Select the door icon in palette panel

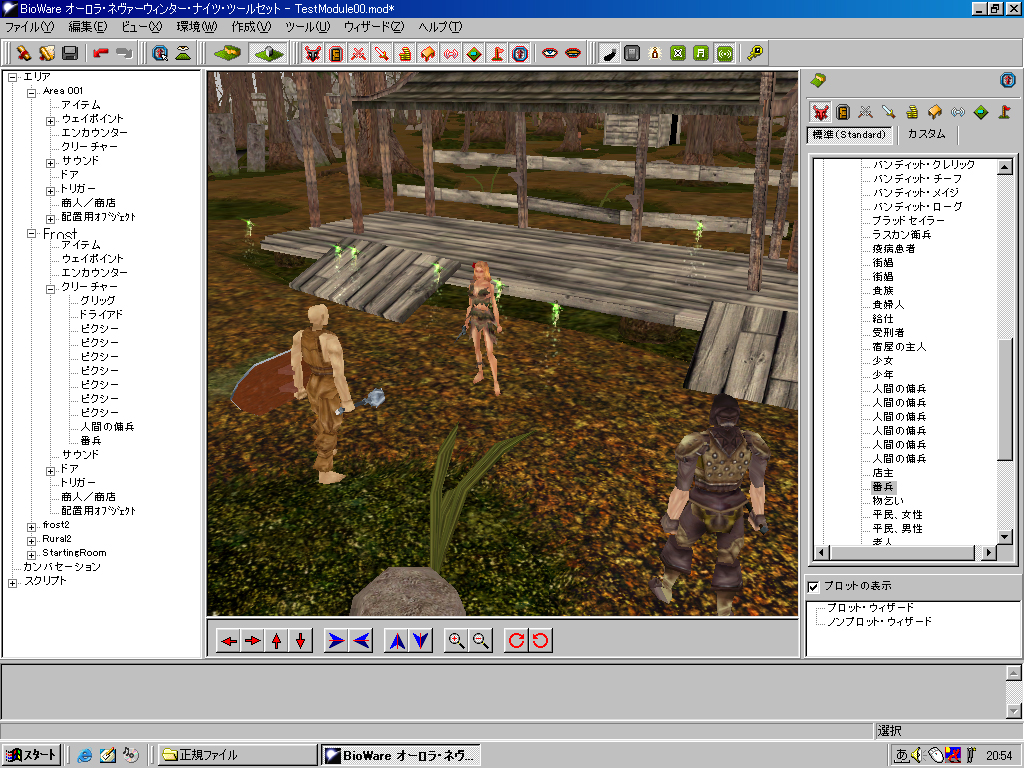tap(843, 112)
